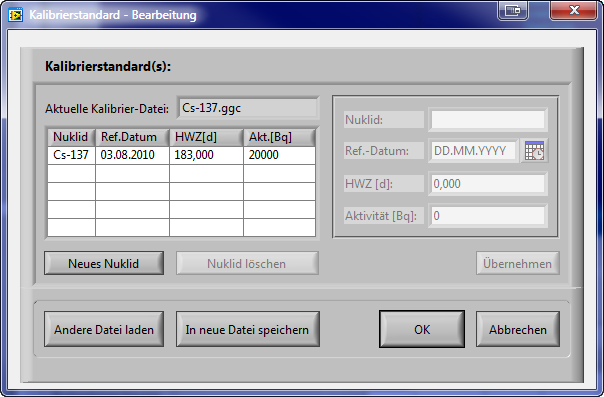Click the Nuklid input field
Viewport: 604px width, 397px height.
[488, 120]
